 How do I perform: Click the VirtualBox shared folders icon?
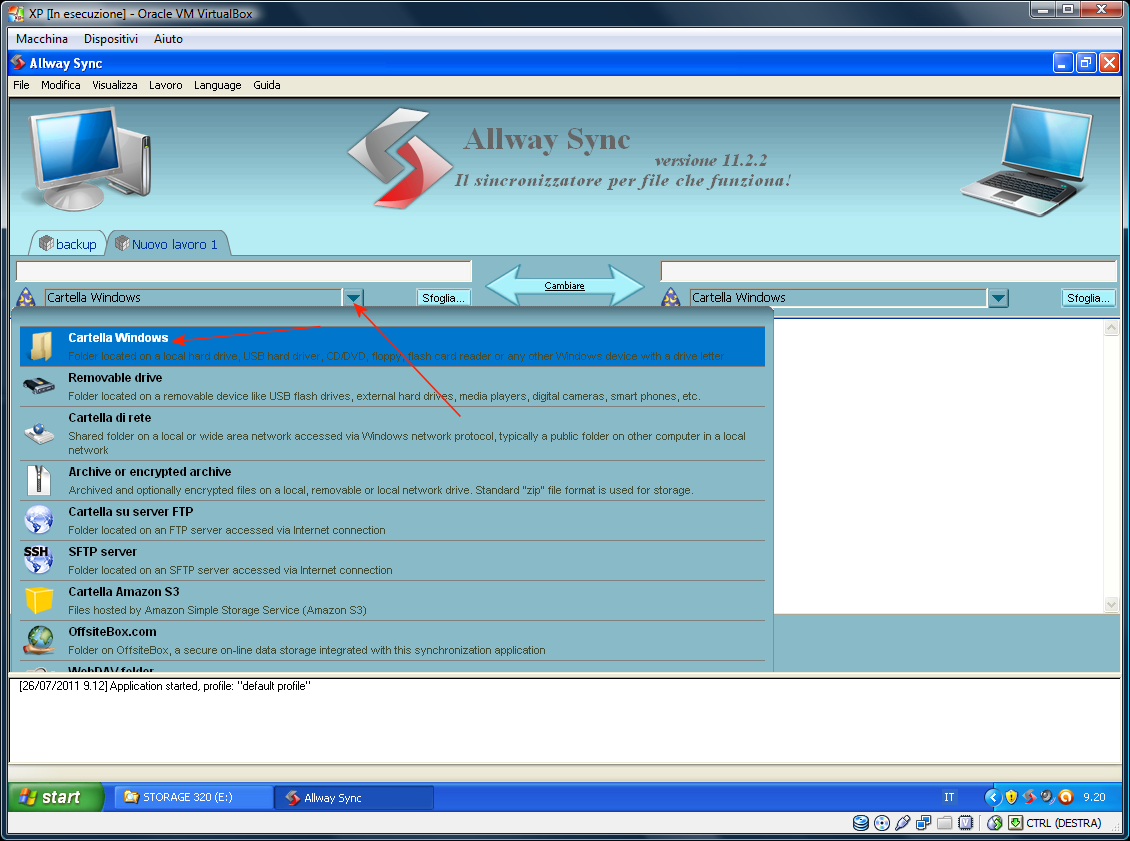pos(945,823)
